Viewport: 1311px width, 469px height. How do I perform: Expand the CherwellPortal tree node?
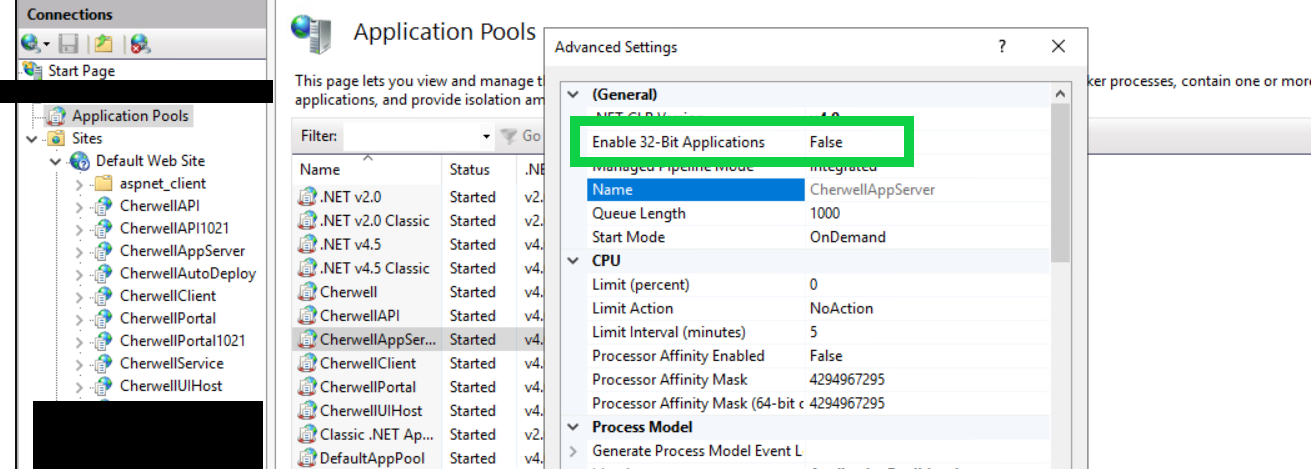pyautogui.click(x=79, y=318)
